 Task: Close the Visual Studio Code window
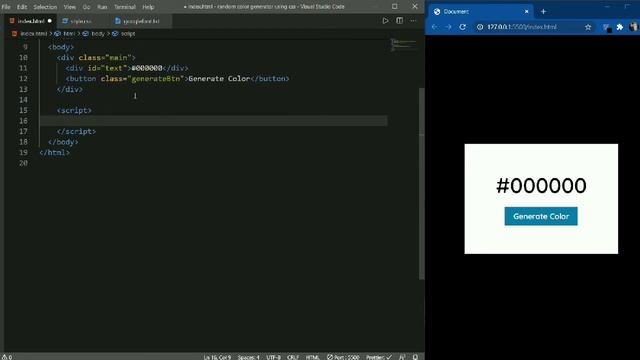coord(415,7)
